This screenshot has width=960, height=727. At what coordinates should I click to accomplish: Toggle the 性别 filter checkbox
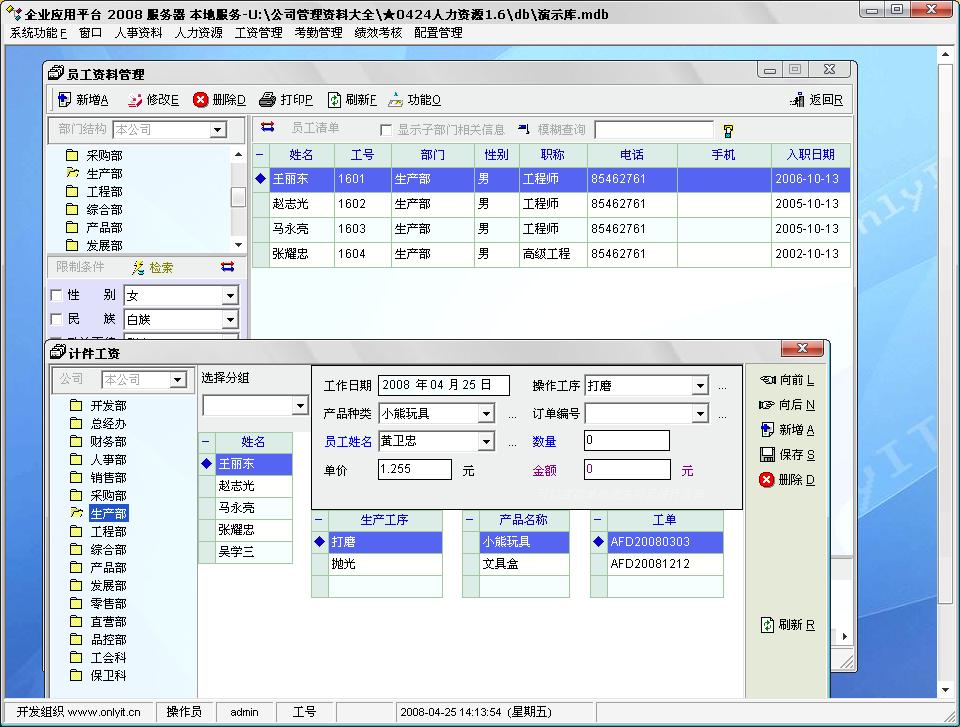(x=56, y=296)
